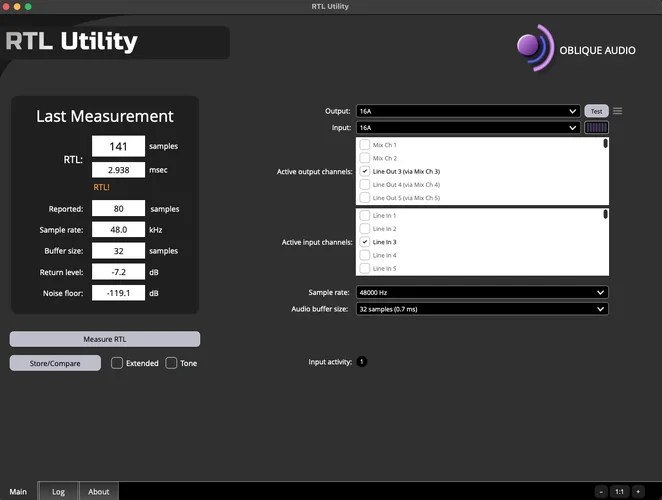The image size is (662, 500).
Task: Open the About tab
Action: coord(98,491)
